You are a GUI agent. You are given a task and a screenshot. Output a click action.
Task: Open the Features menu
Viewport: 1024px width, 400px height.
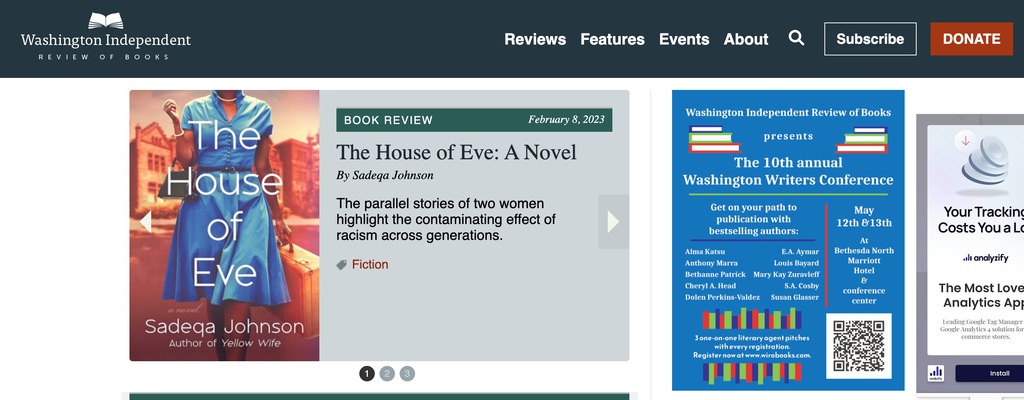click(x=613, y=39)
